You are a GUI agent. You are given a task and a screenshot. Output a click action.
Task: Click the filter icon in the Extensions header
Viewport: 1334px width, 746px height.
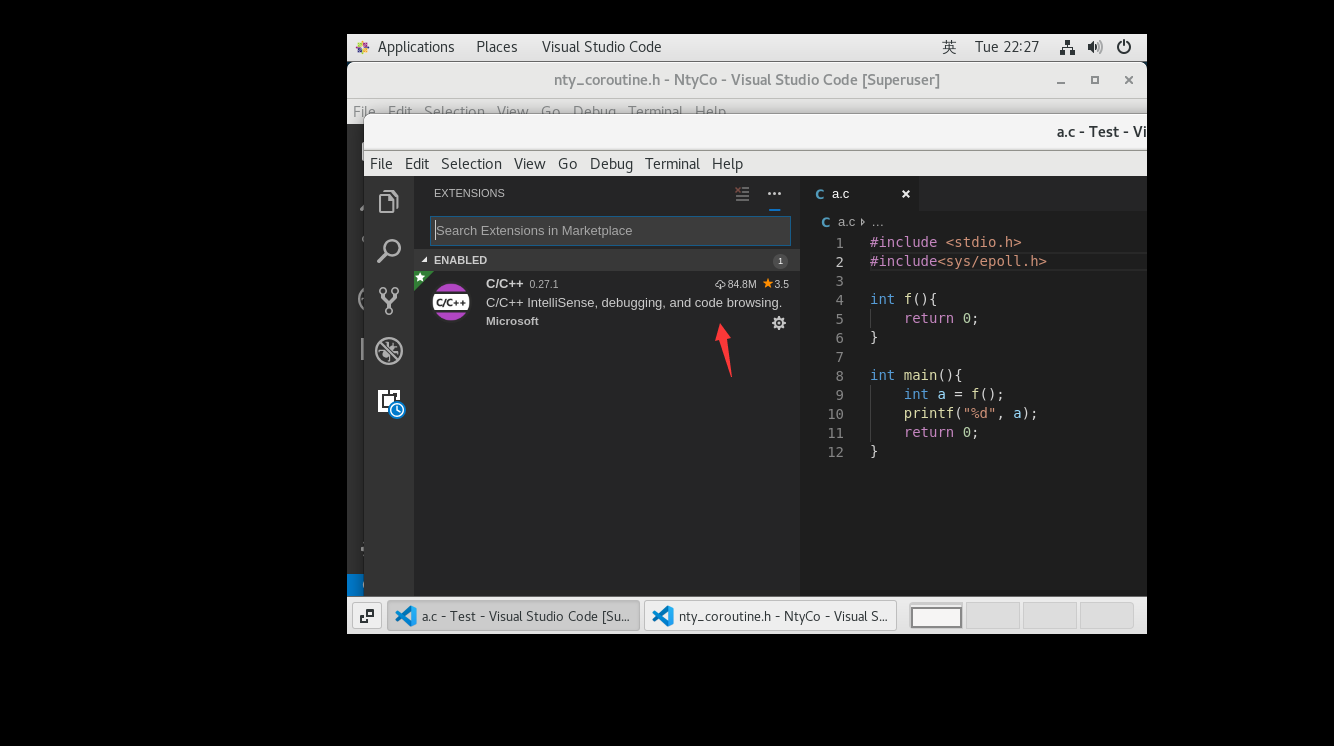(741, 193)
